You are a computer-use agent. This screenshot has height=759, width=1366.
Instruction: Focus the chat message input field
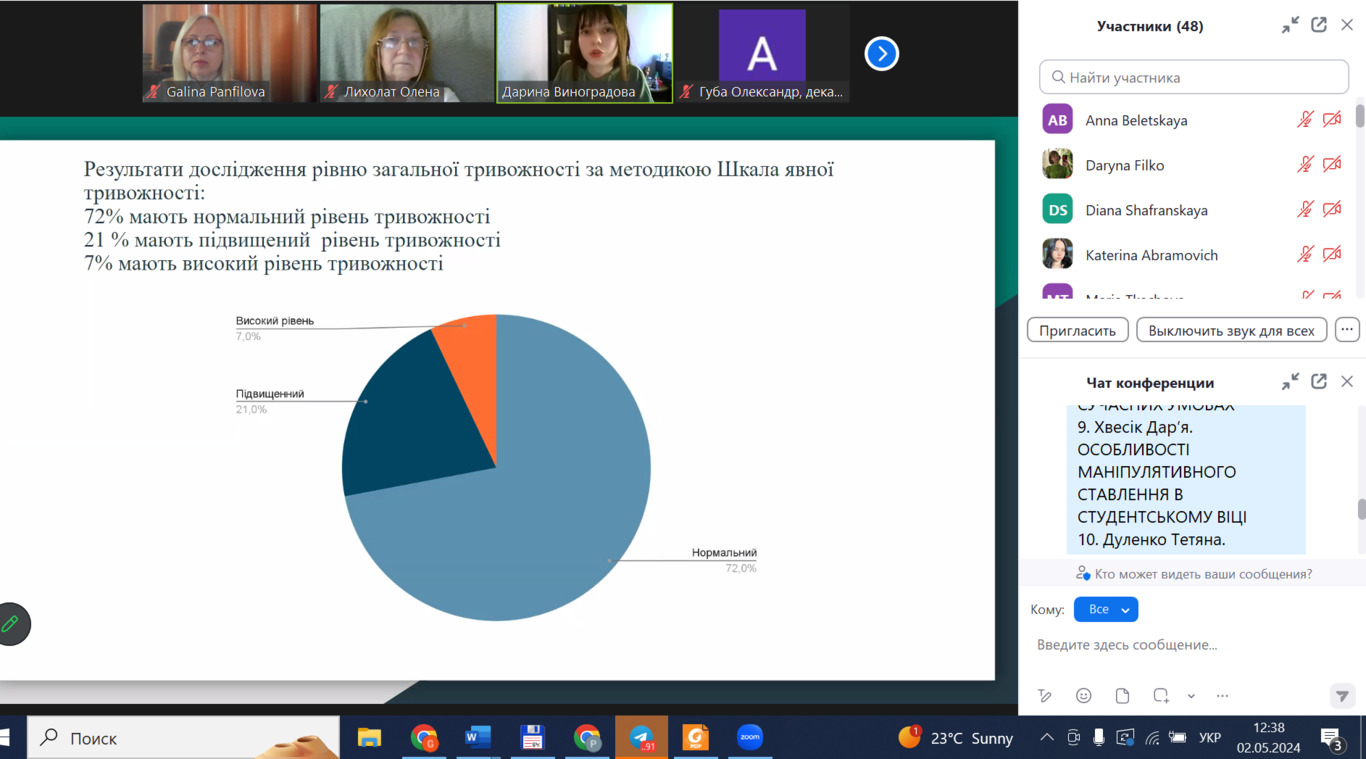(1190, 645)
